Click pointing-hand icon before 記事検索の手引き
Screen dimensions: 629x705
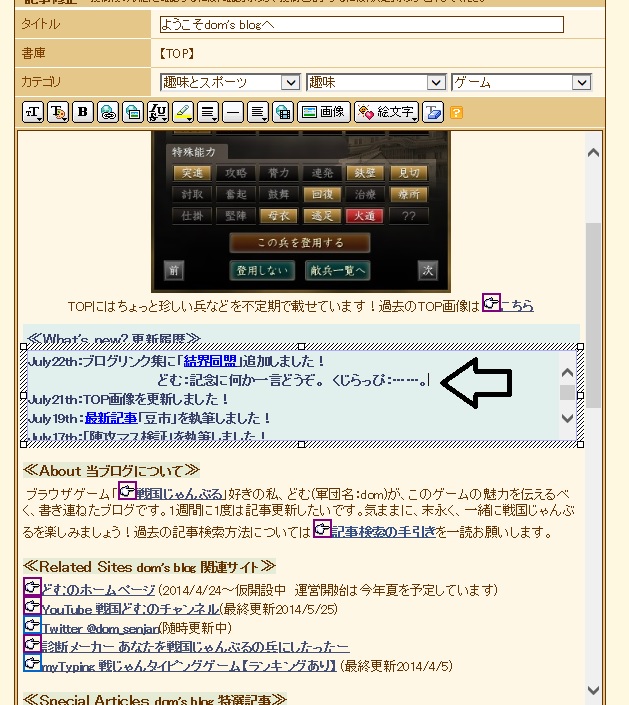(x=322, y=529)
